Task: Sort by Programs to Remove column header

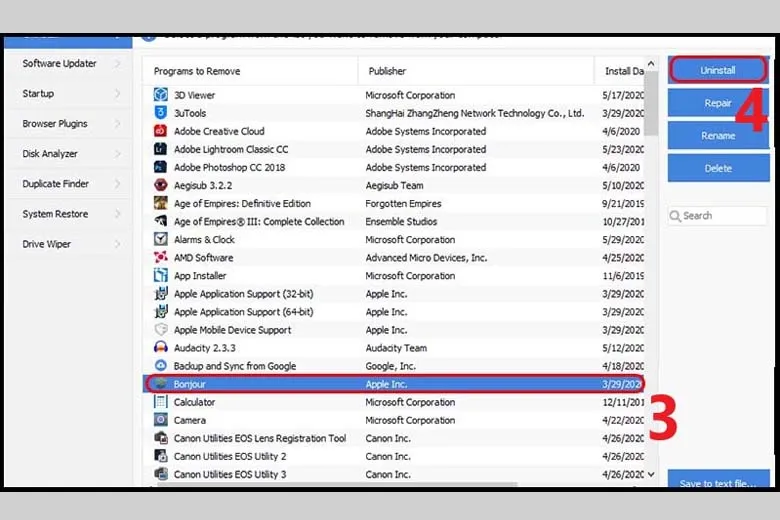Action: (x=250, y=71)
